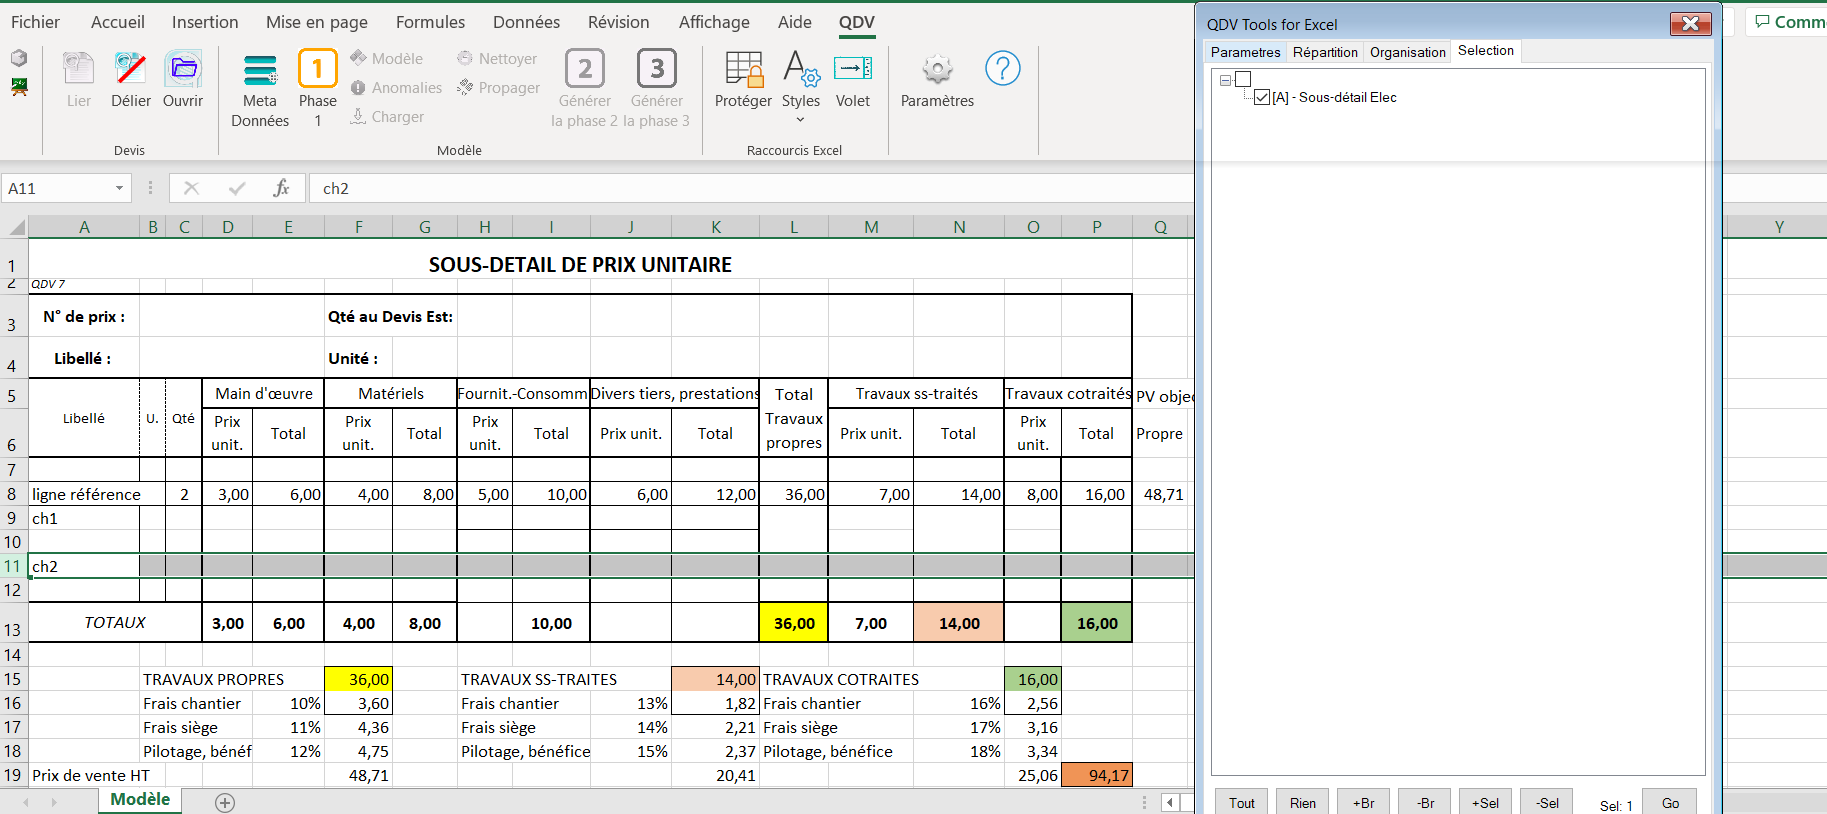Switch to Parametres tab in QDV Tools

(x=1245, y=52)
